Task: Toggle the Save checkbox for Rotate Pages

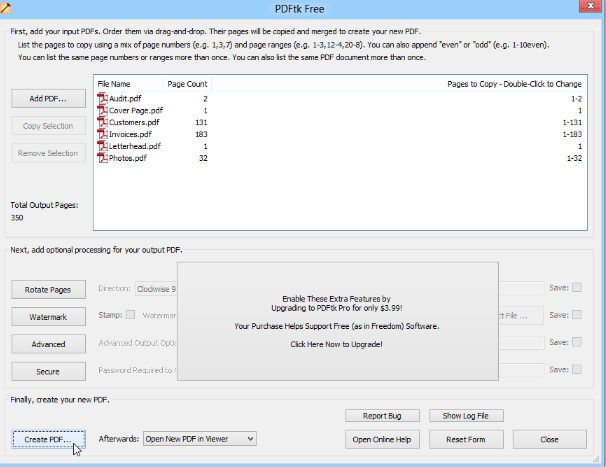Action: pyautogui.click(x=578, y=288)
